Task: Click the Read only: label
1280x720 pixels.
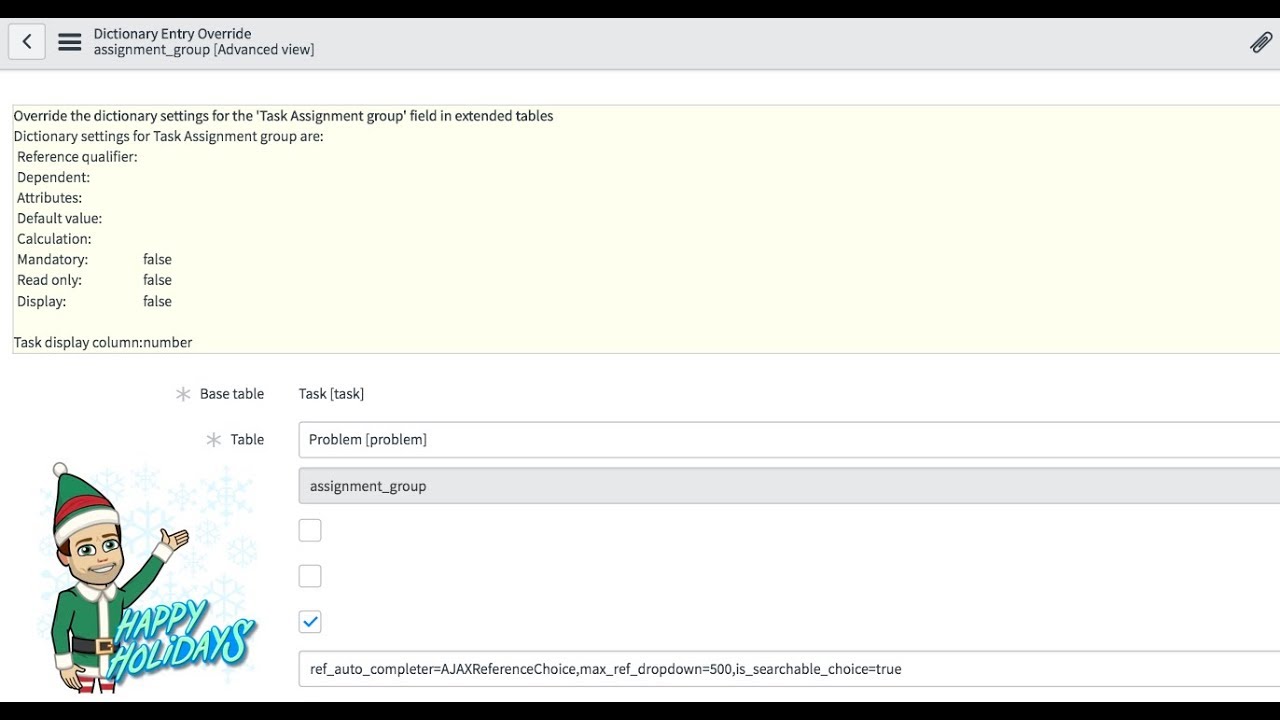Action: pos(49,280)
